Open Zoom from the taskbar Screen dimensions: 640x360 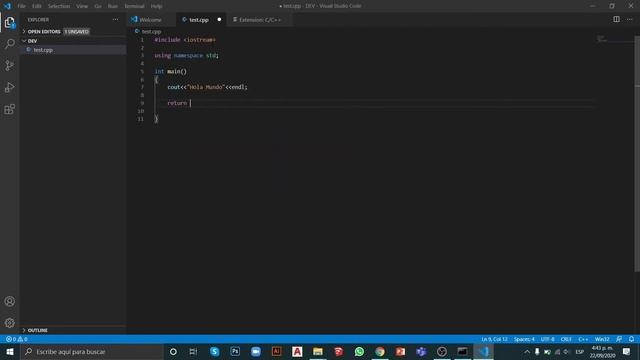tap(256, 351)
